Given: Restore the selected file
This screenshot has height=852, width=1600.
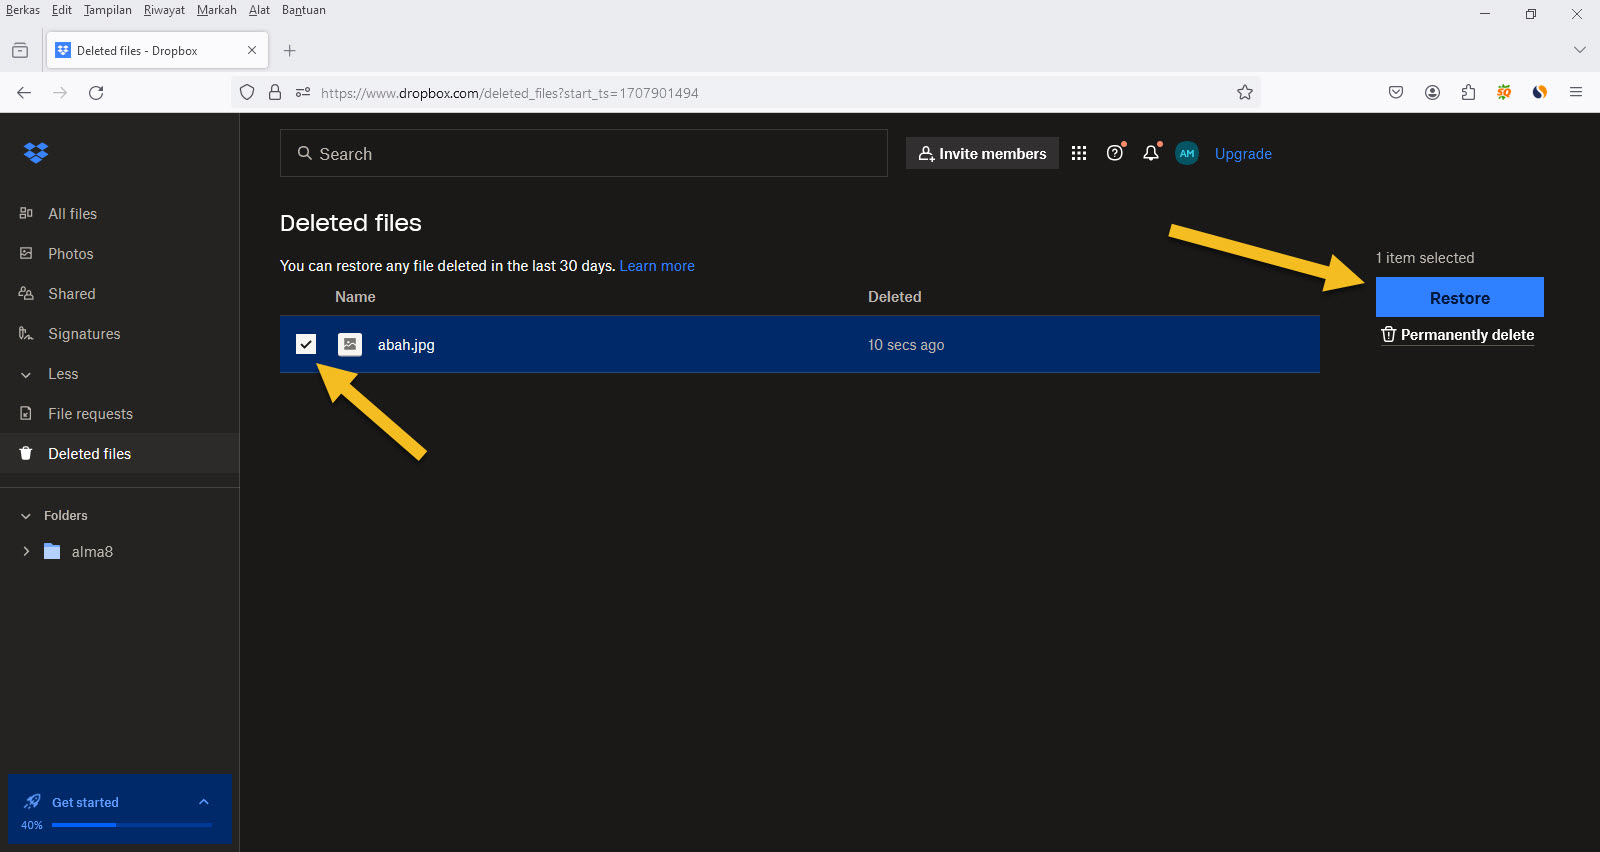Looking at the screenshot, I should pos(1459,297).
